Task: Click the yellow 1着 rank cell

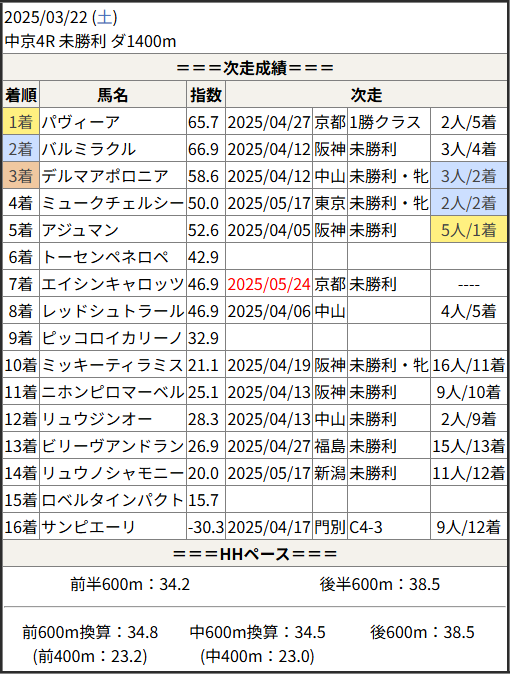Action: (x=21, y=122)
